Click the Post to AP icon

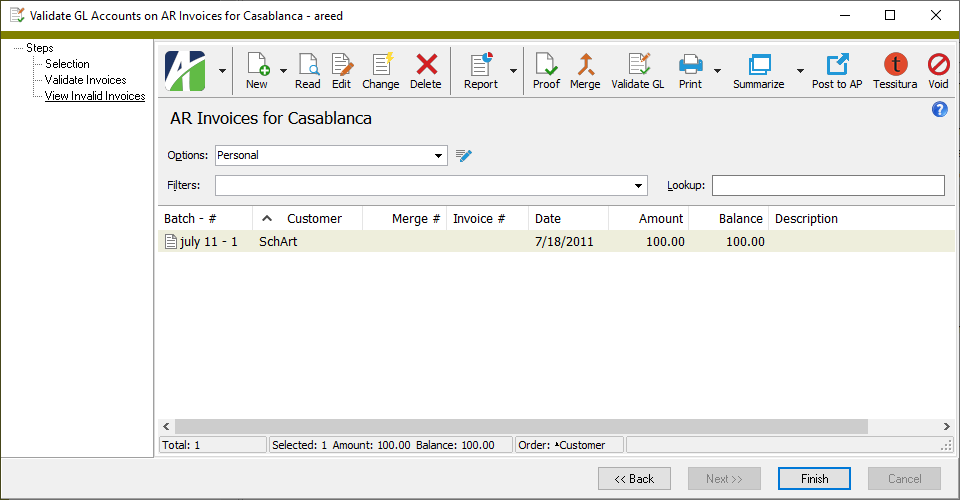(836, 67)
